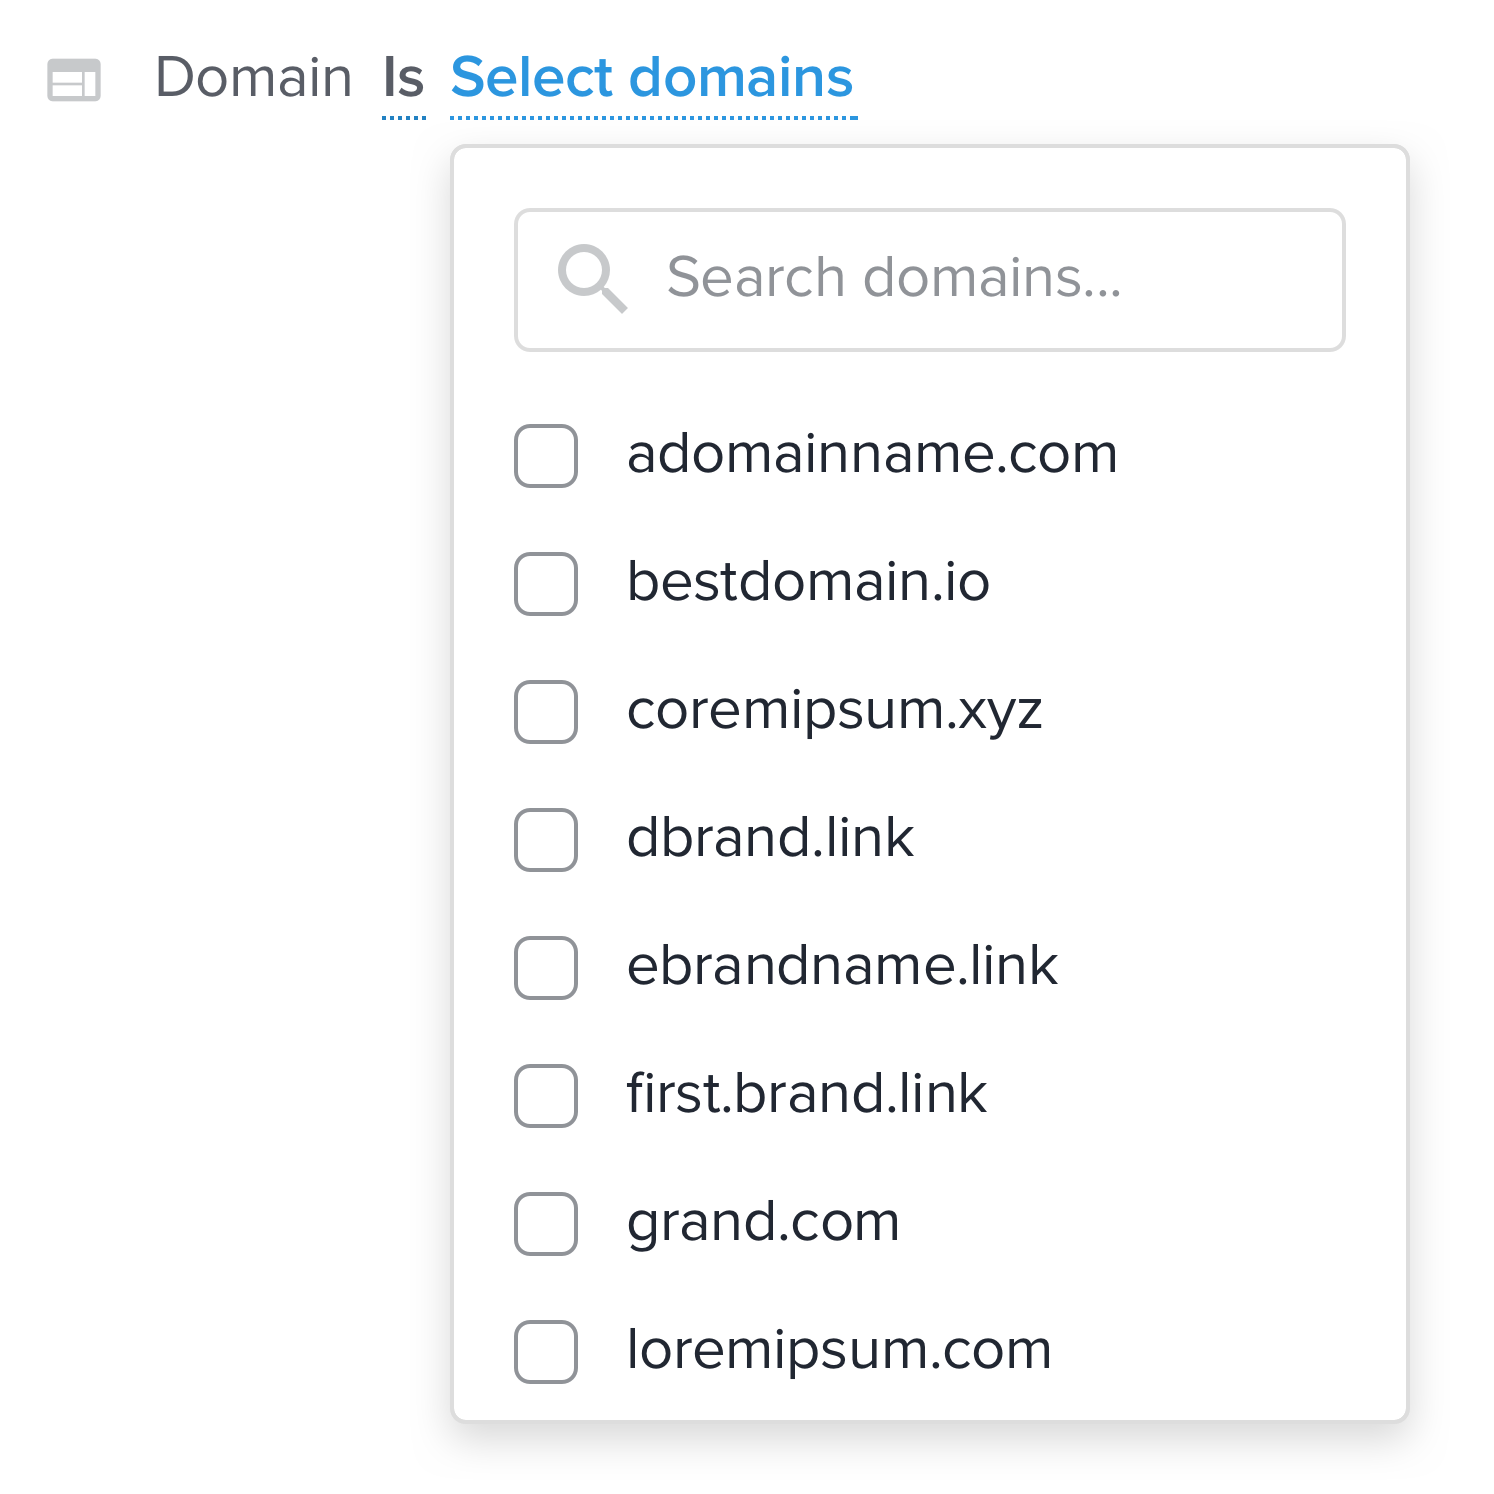Check the adomainname.com checkbox
Image resolution: width=1494 pixels, height=1494 pixels.
point(546,456)
